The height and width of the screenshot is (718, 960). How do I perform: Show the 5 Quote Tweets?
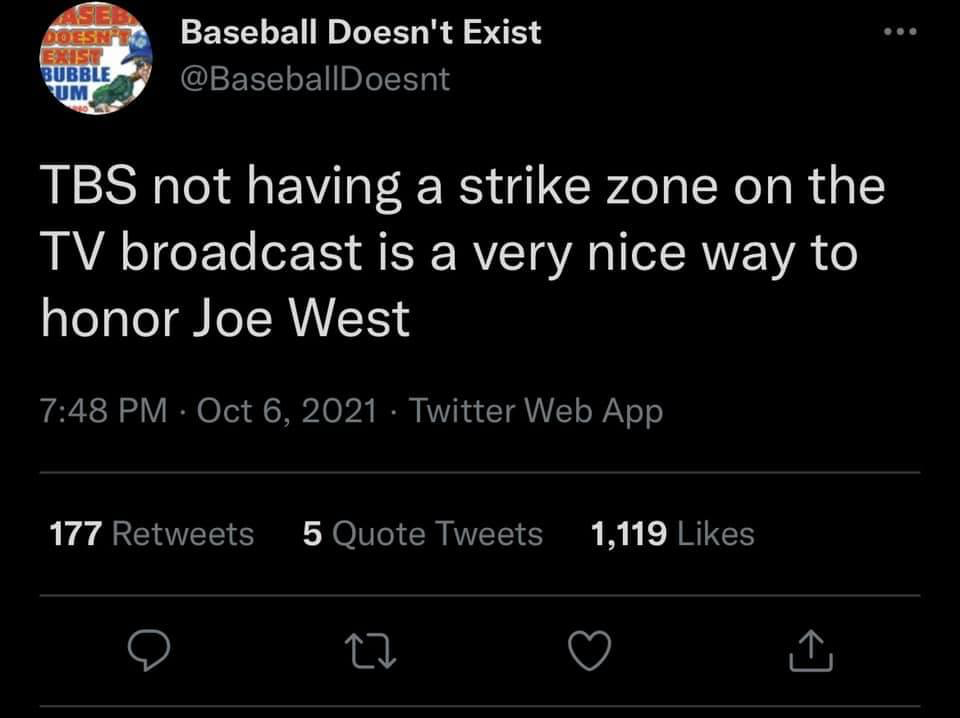tap(422, 534)
